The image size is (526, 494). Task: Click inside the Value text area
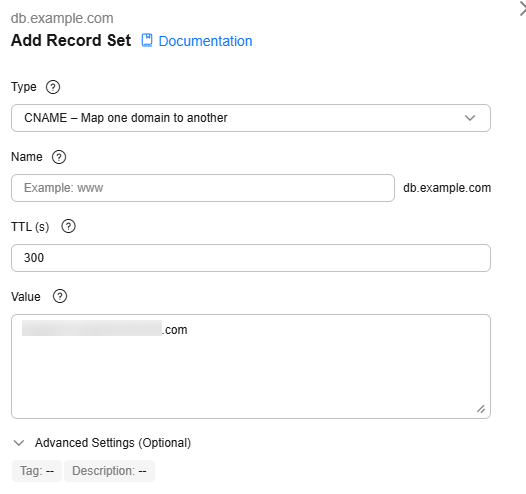[x=251, y=366]
